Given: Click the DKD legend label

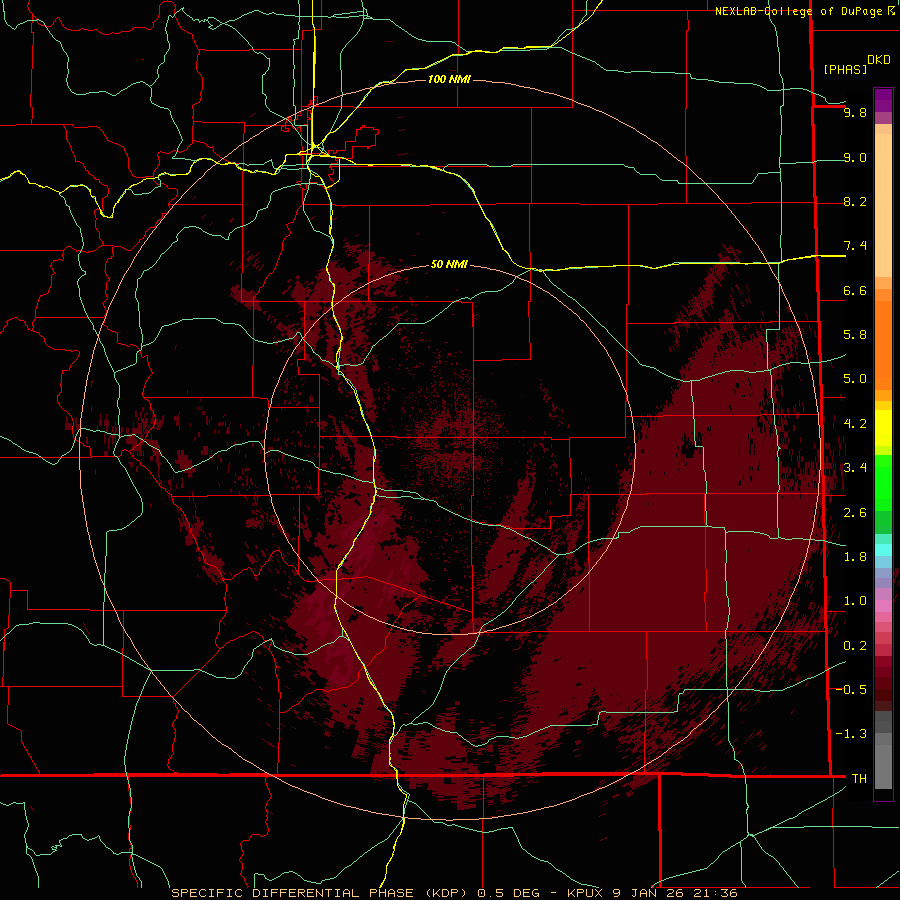Looking at the screenshot, I should click(879, 60).
